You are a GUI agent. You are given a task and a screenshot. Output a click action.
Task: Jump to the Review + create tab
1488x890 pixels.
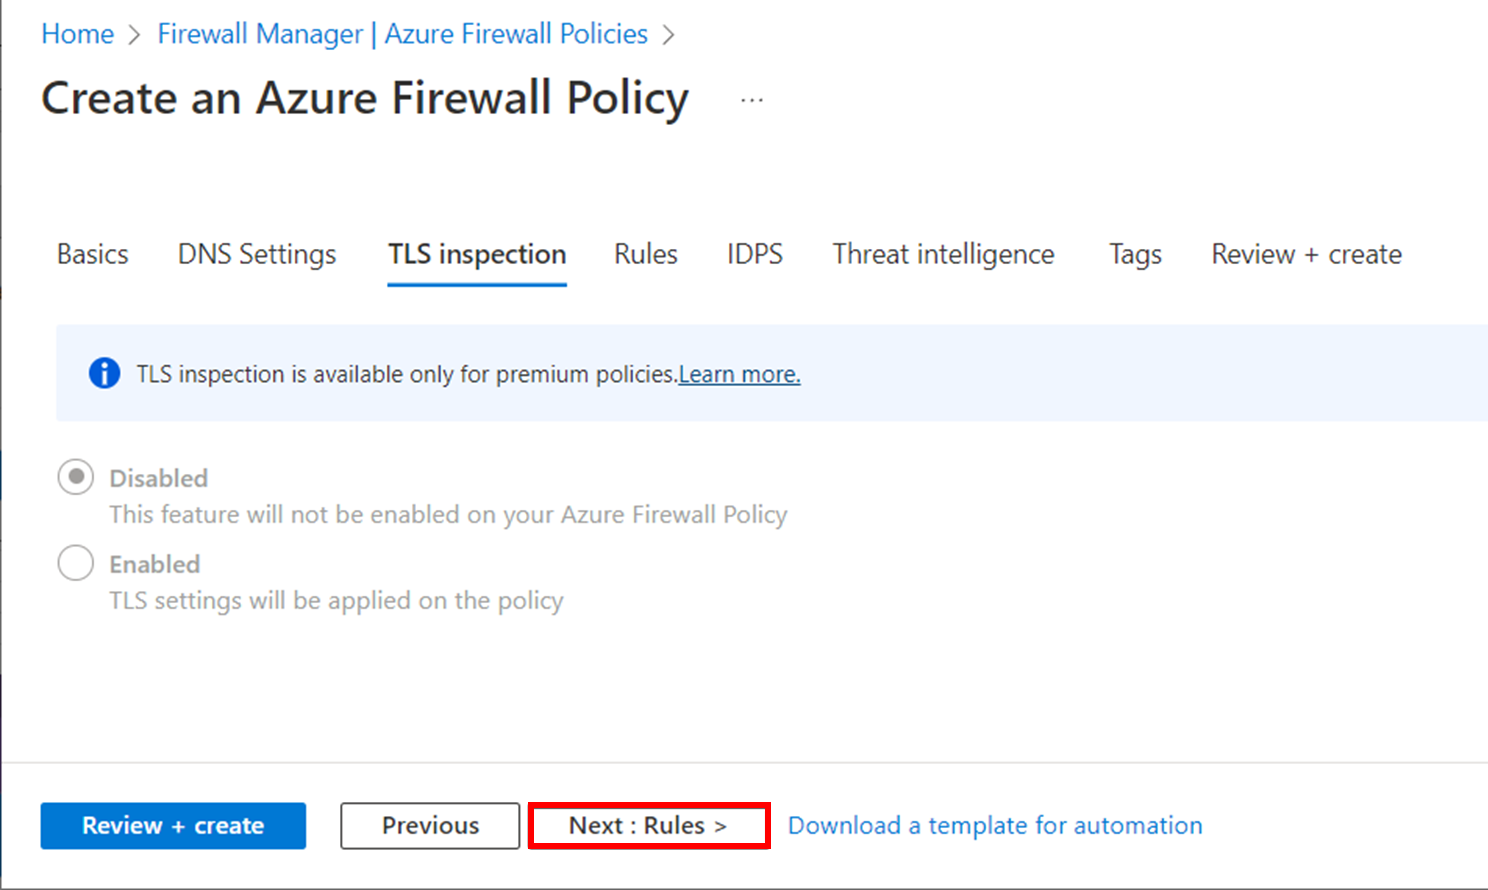click(x=1306, y=254)
